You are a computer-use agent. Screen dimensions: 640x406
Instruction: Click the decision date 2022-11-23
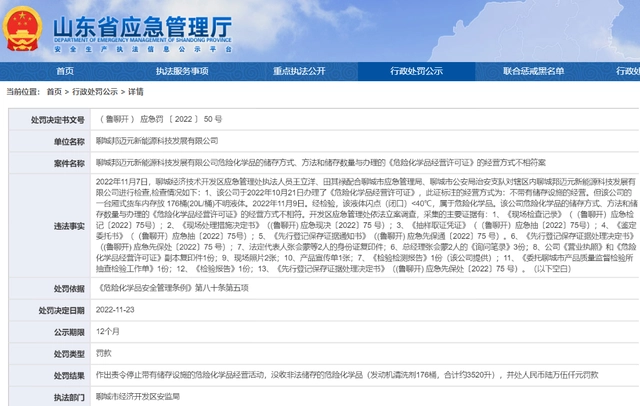[115, 310]
